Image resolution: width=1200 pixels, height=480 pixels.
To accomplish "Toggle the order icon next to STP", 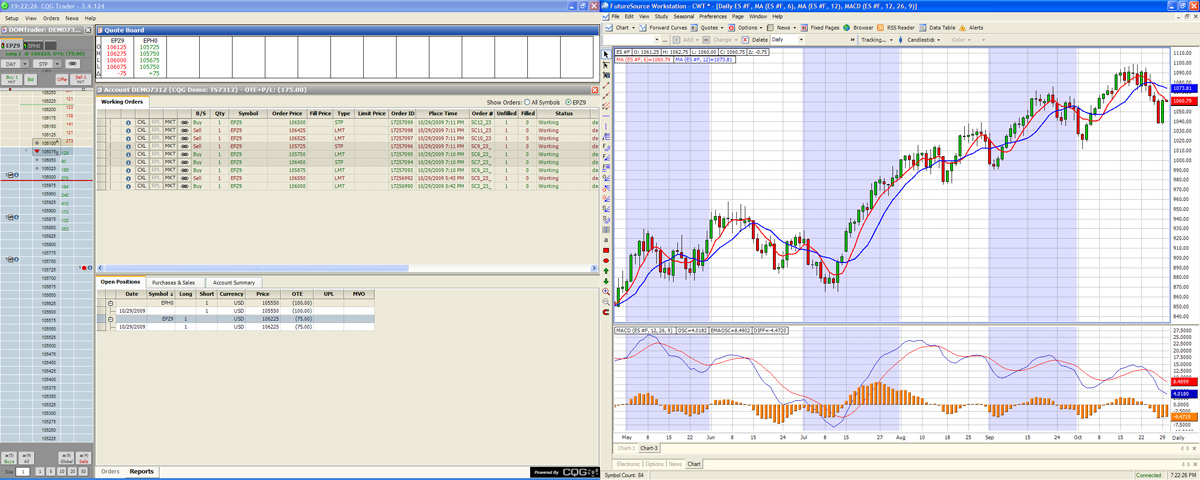I will (x=71, y=63).
